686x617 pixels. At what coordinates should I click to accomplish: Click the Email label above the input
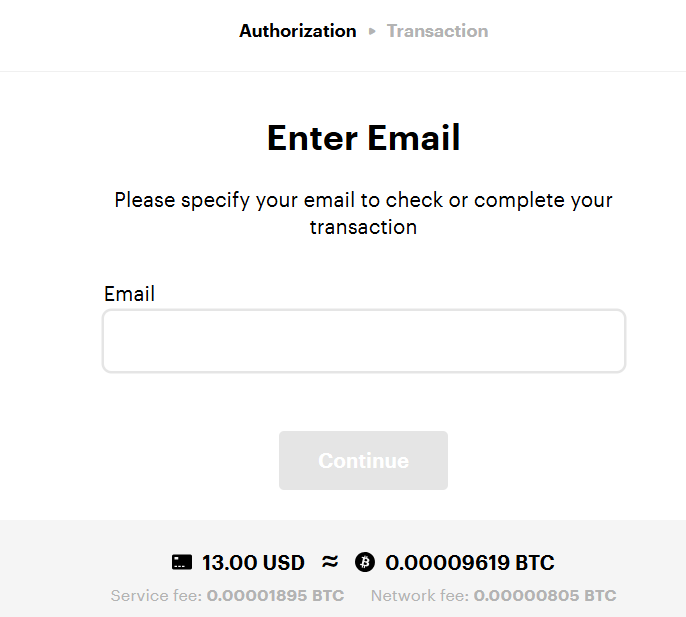pos(129,294)
